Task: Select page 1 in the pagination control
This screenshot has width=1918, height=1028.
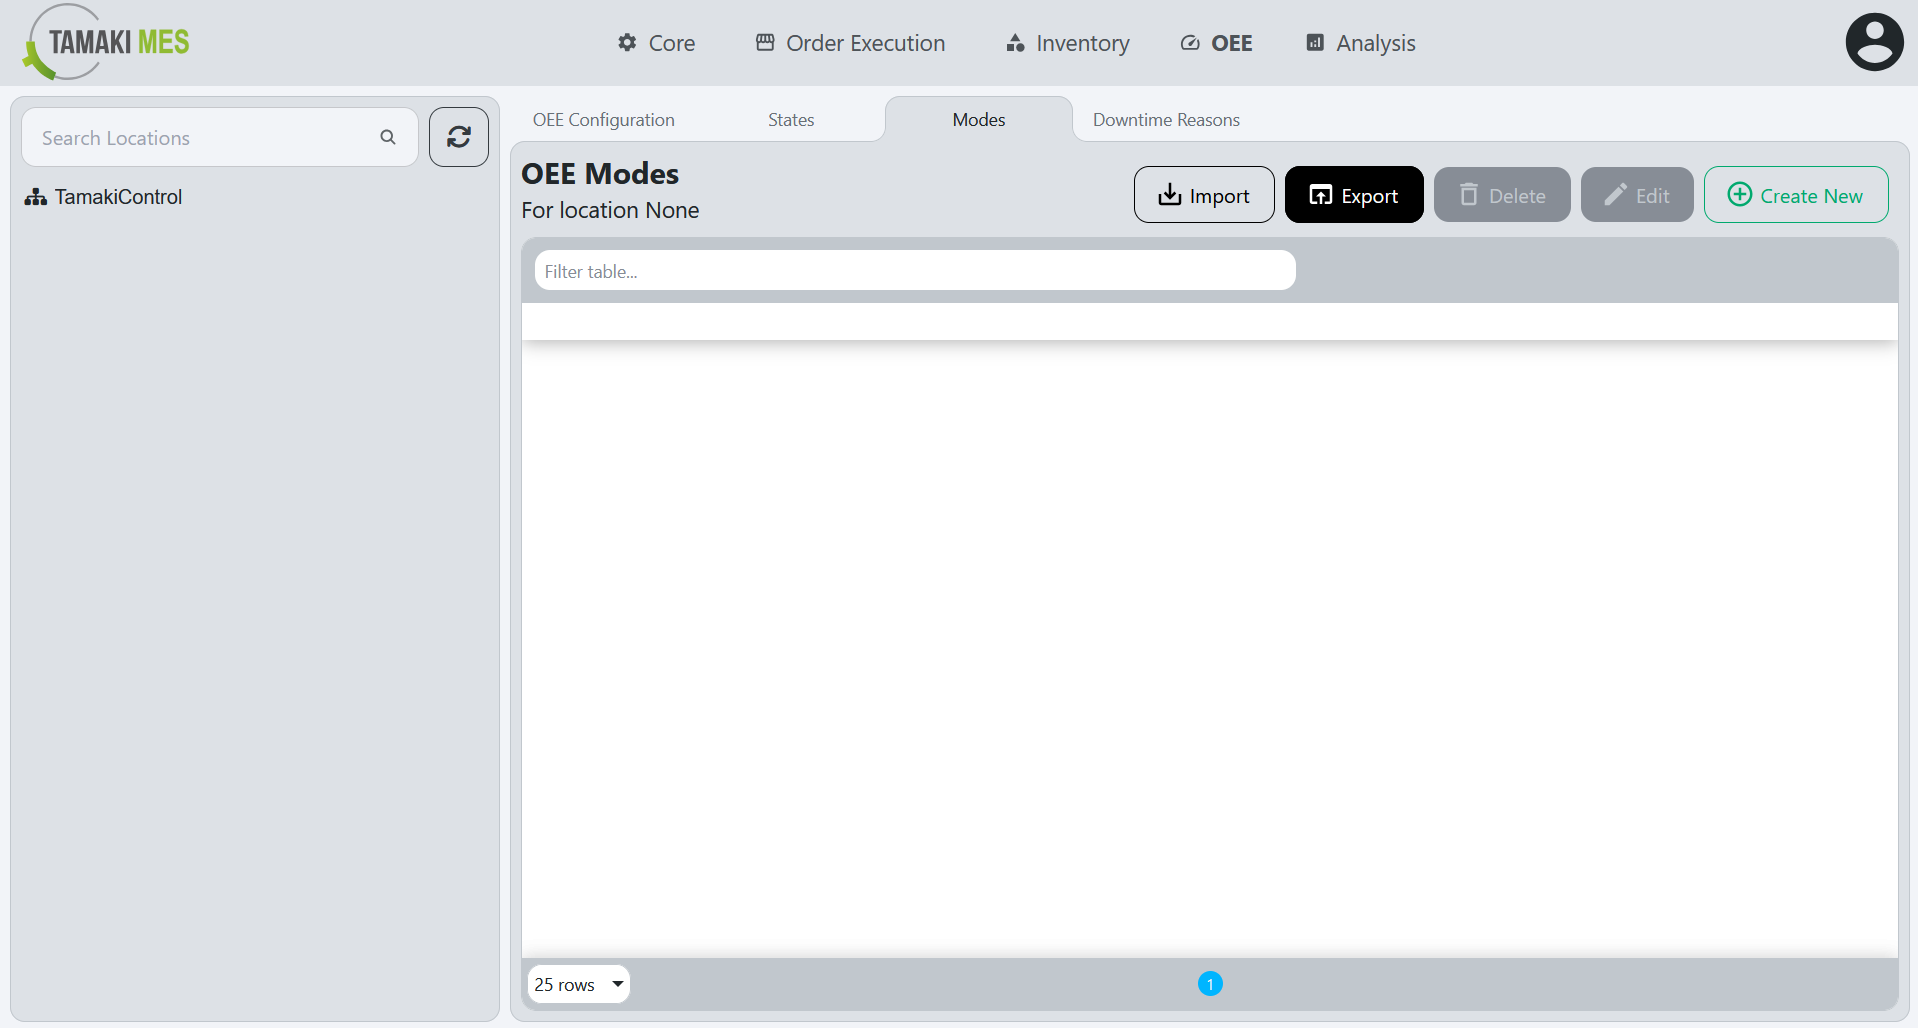Action: (1210, 983)
